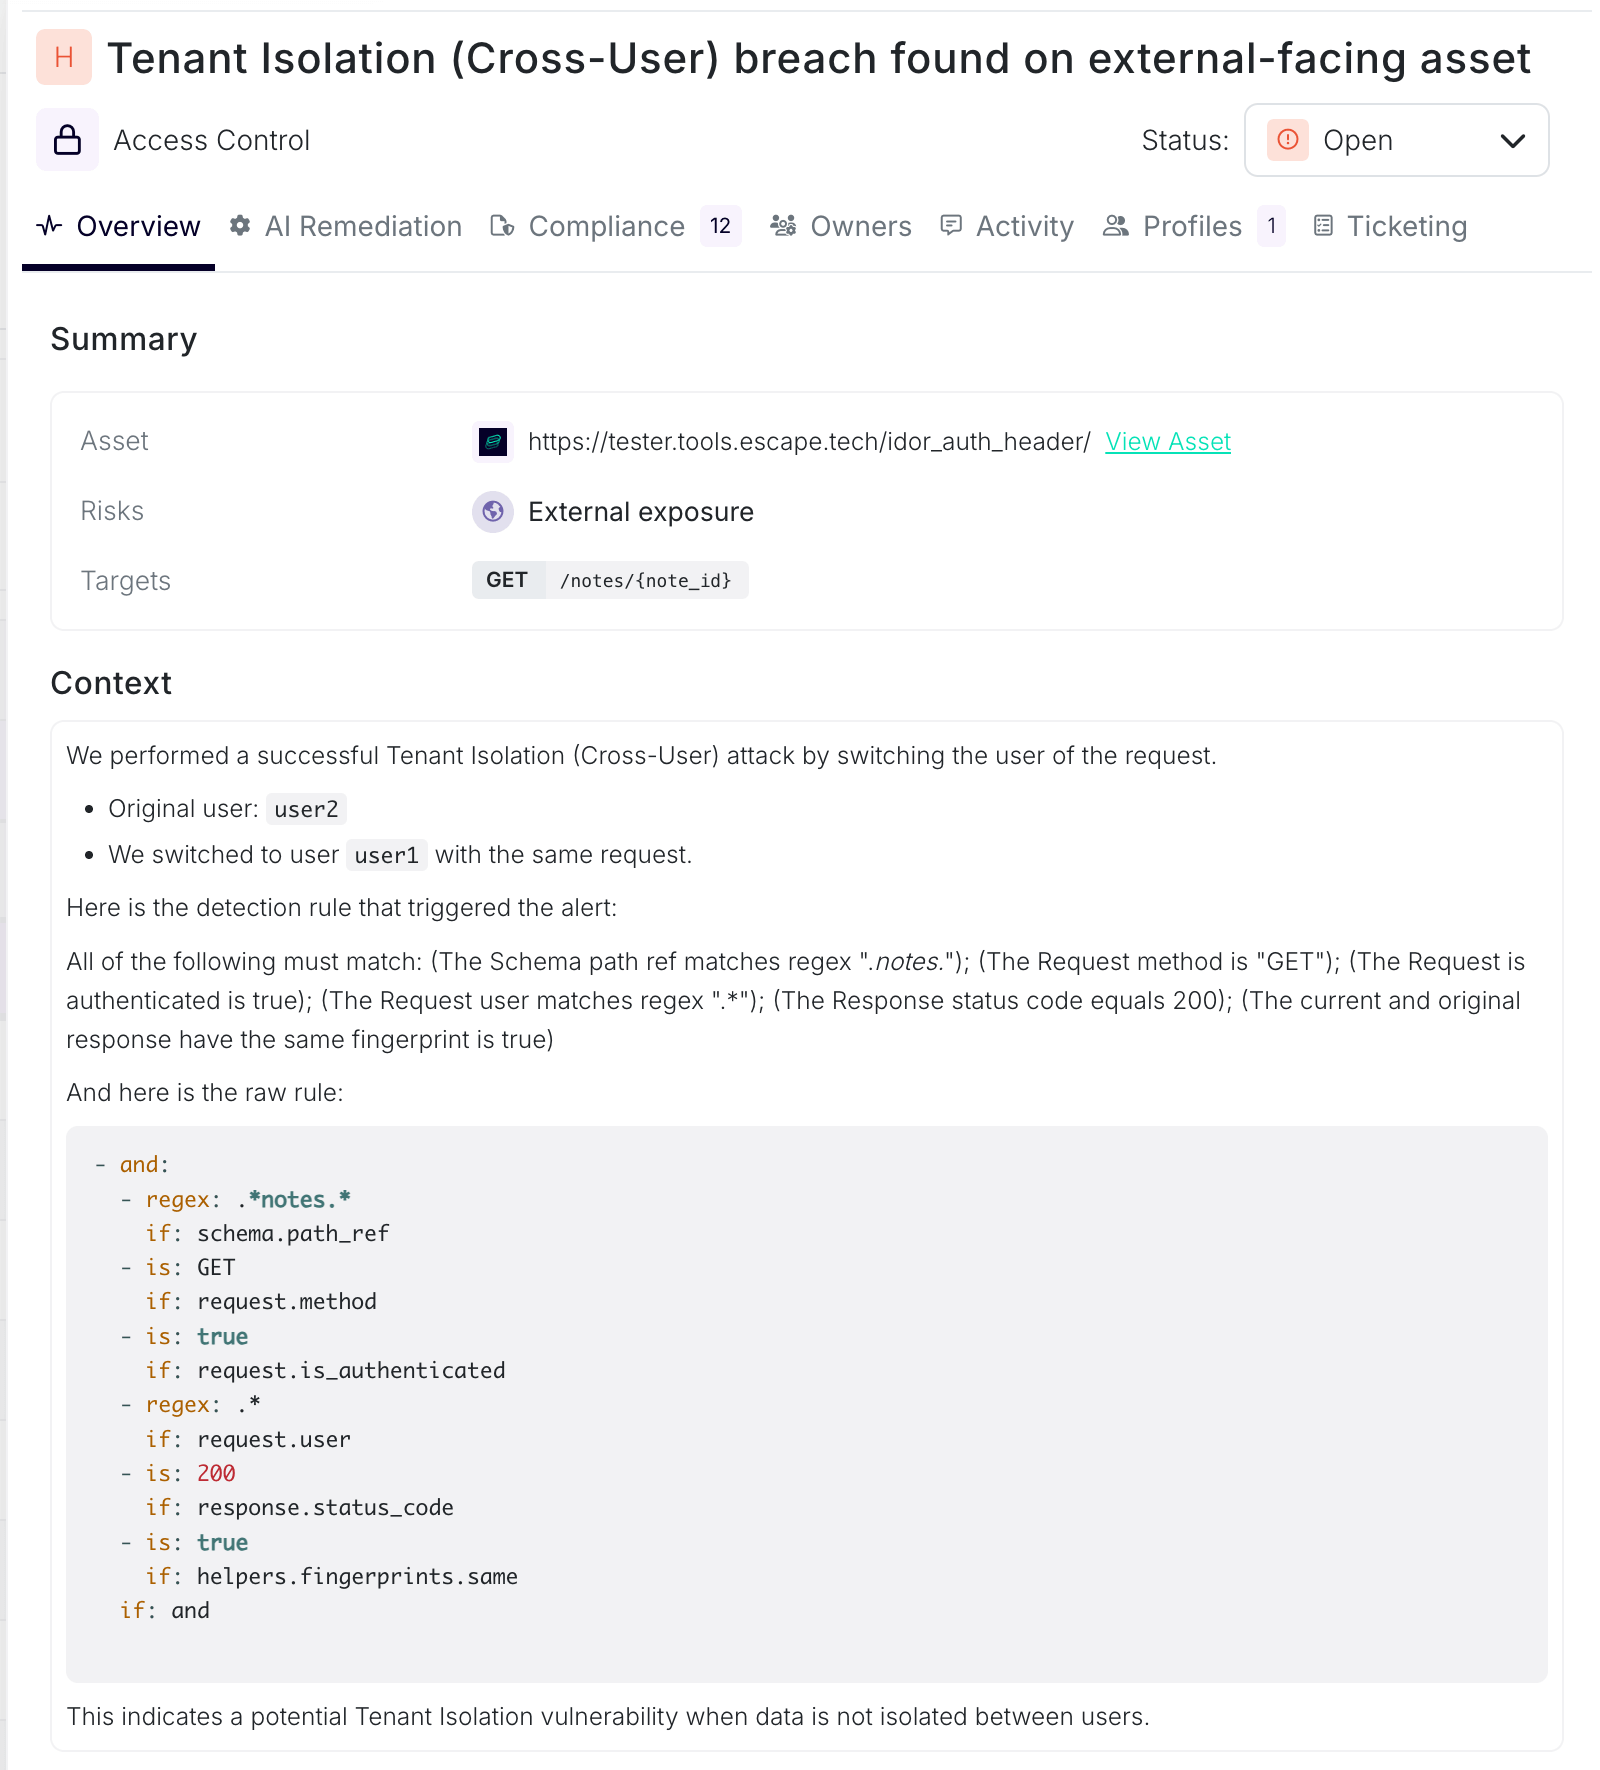1600x1770 pixels.
Task: Open the Compliance tab
Action: pyautogui.click(x=606, y=227)
